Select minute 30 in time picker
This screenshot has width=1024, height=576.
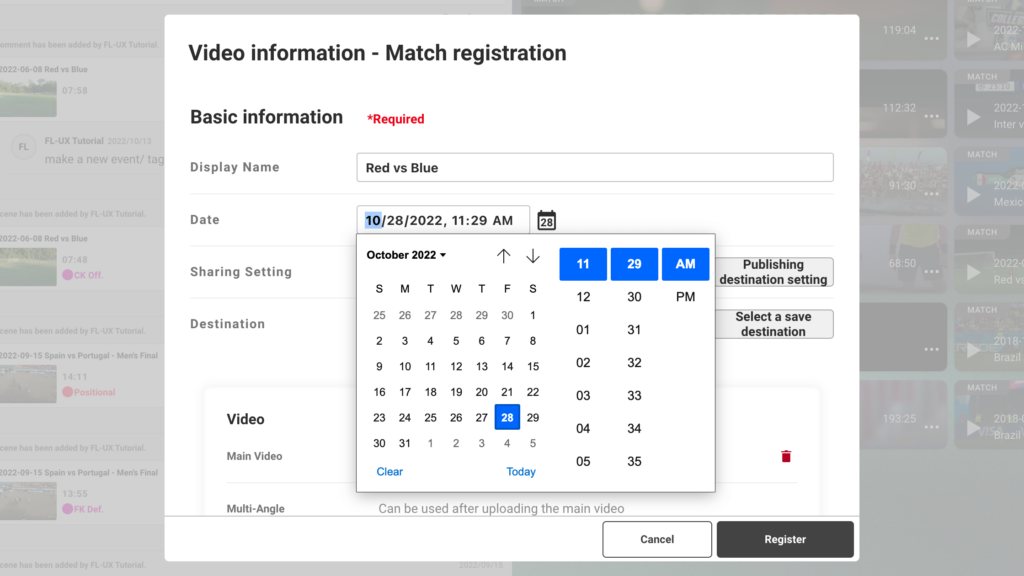pos(634,296)
